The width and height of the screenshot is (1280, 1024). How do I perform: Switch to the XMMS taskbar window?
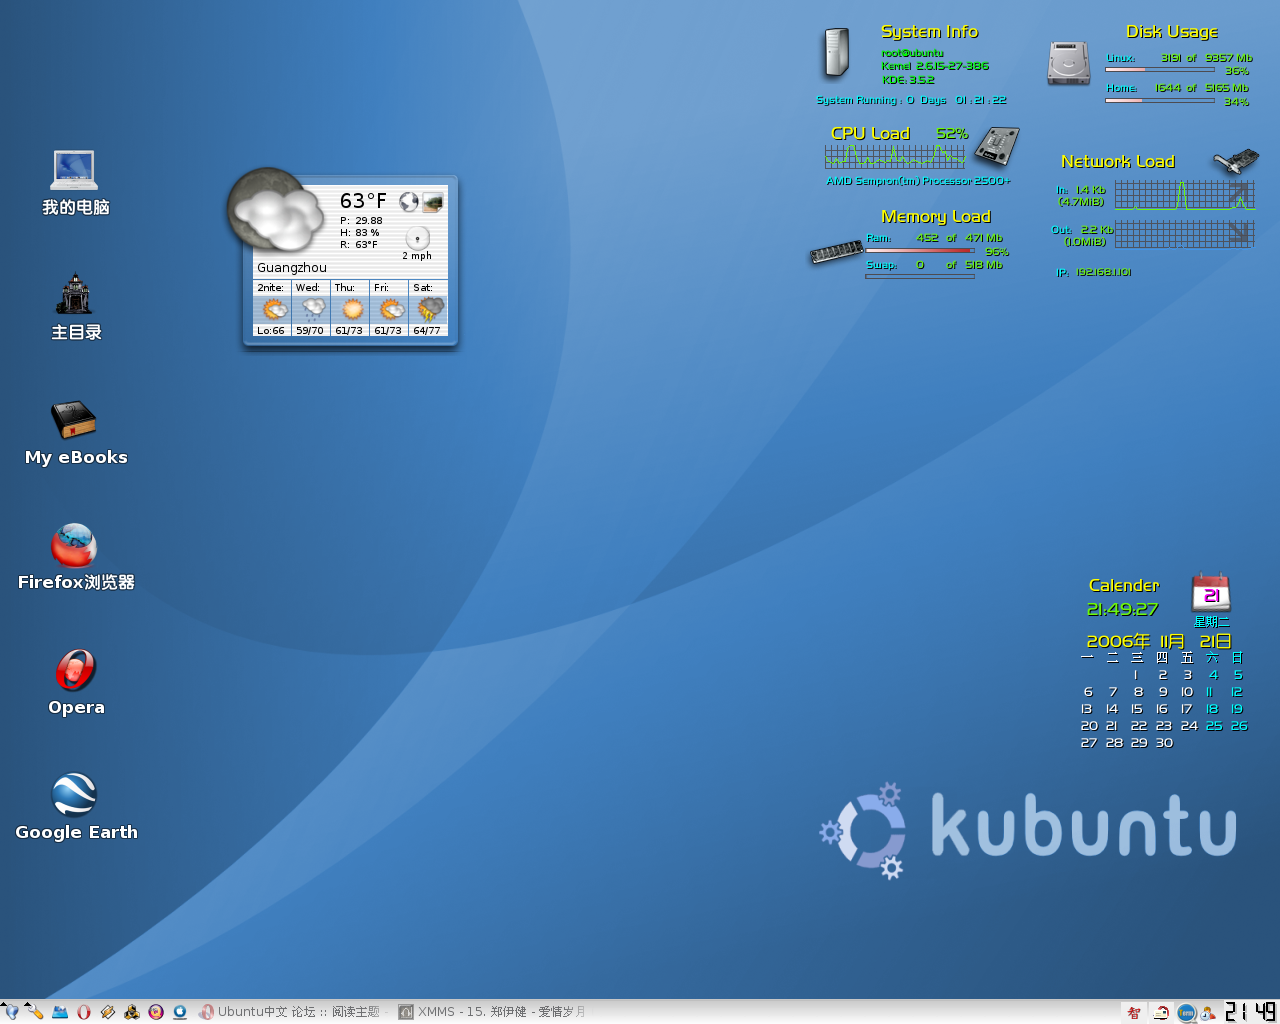(x=492, y=1012)
